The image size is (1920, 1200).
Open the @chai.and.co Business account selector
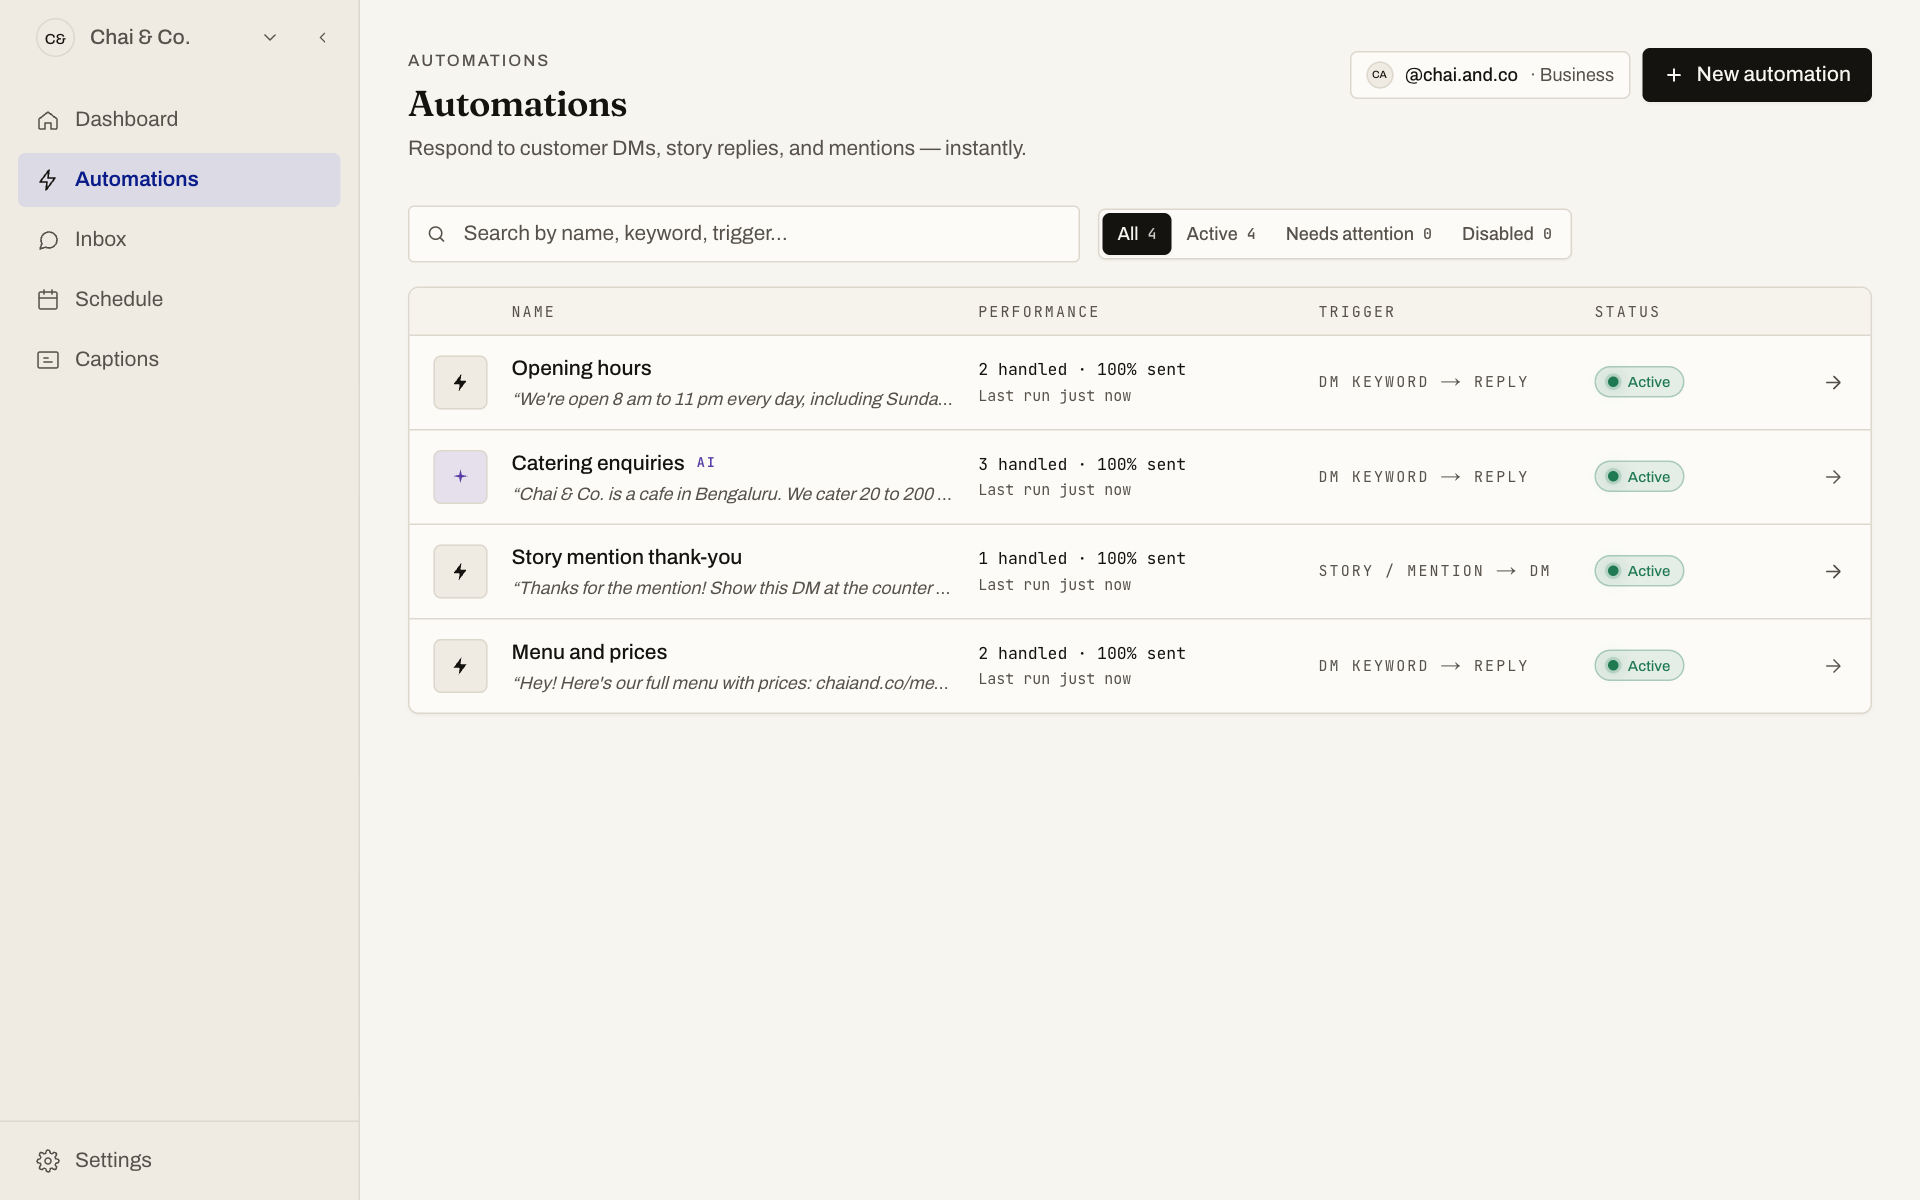click(x=1490, y=75)
